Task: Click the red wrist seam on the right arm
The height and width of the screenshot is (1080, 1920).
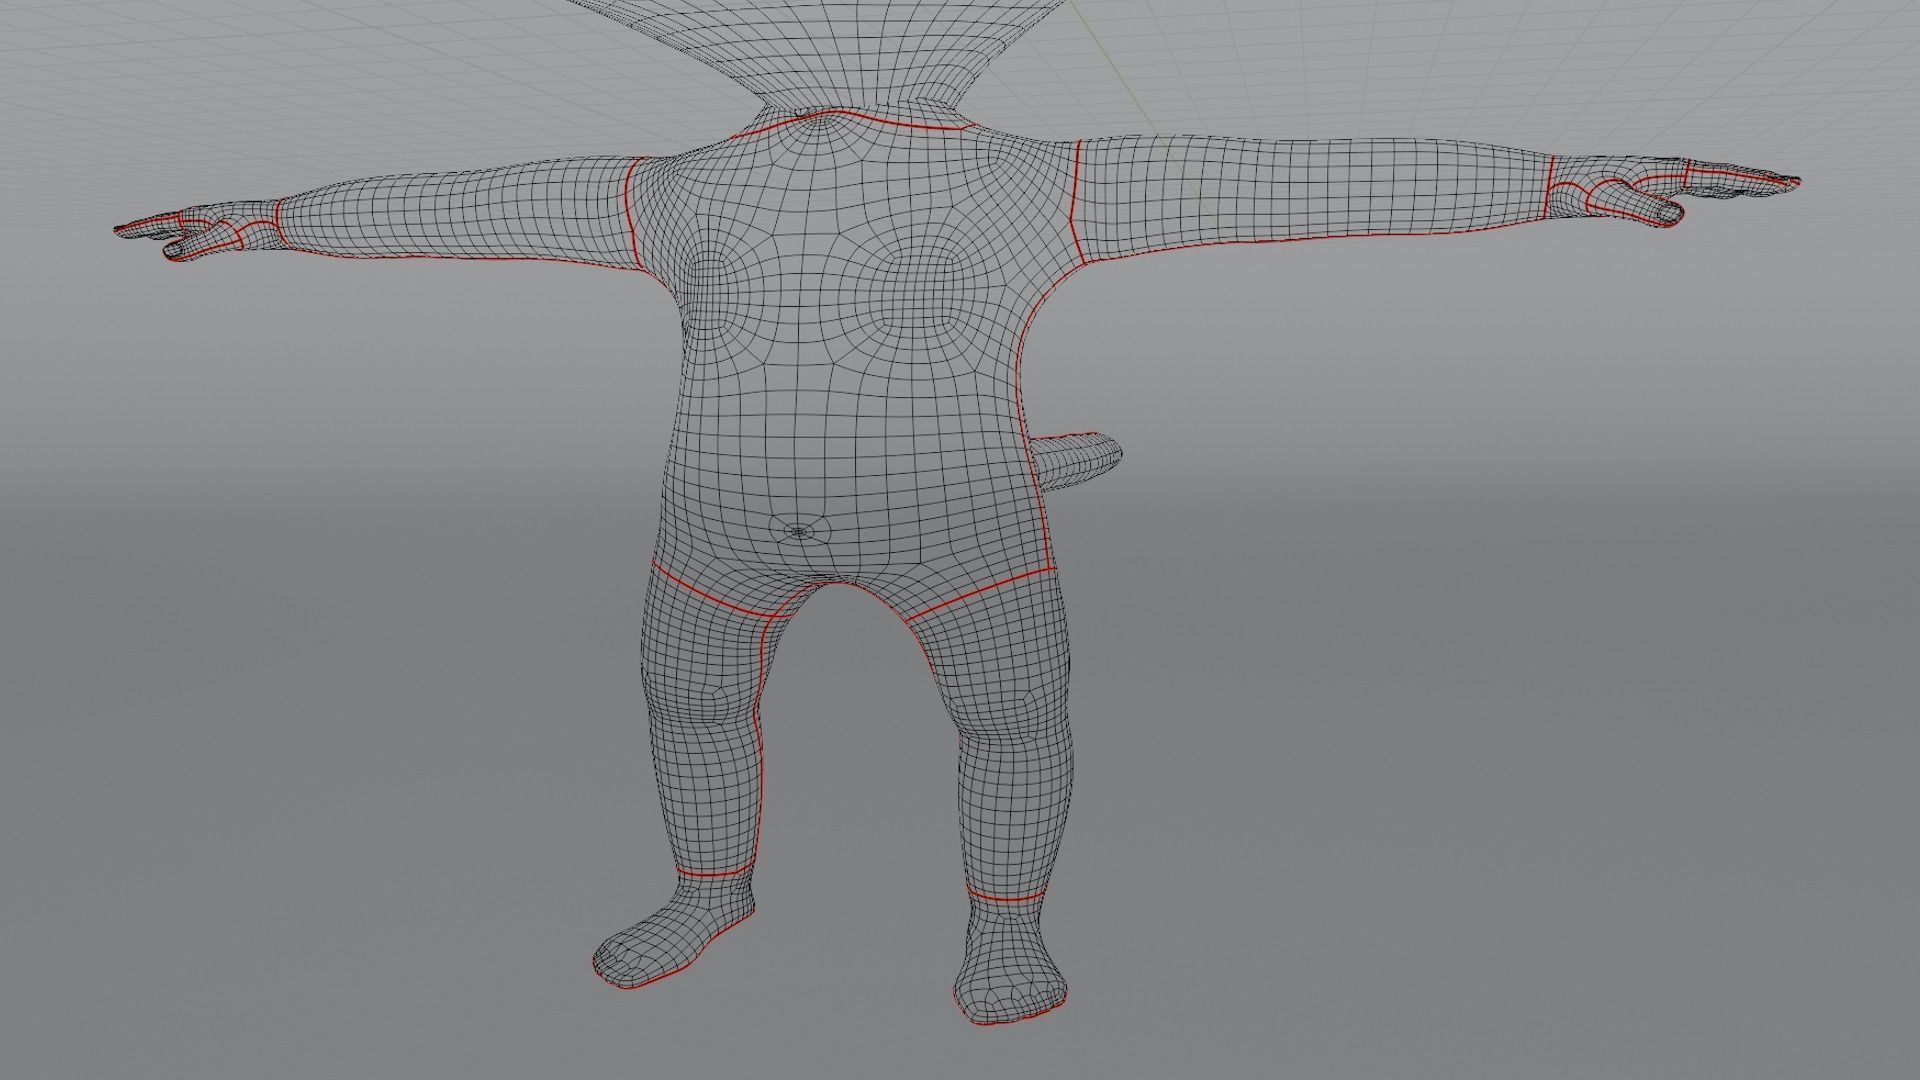Action: coord(1549,186)
